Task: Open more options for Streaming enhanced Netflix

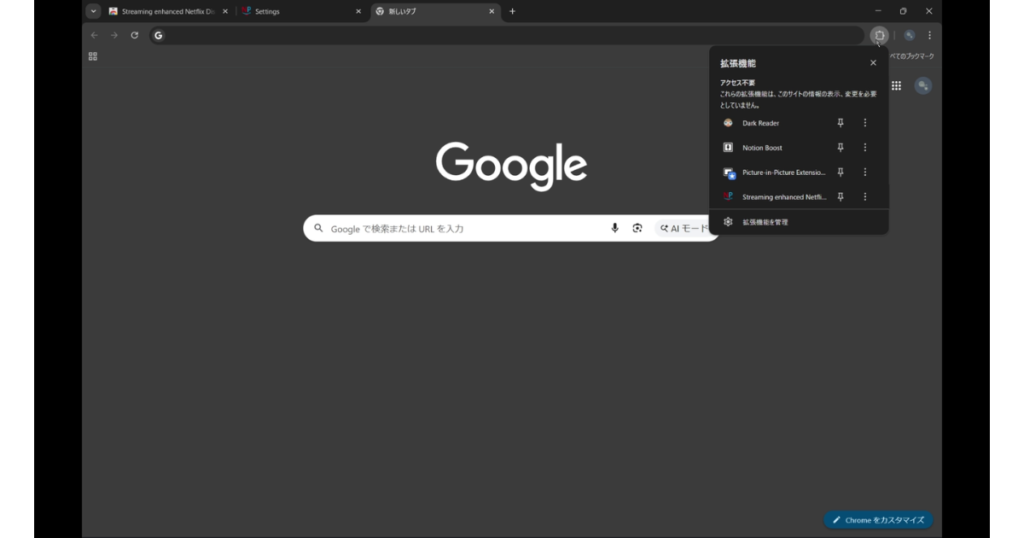Action: (x=865, y=197)
